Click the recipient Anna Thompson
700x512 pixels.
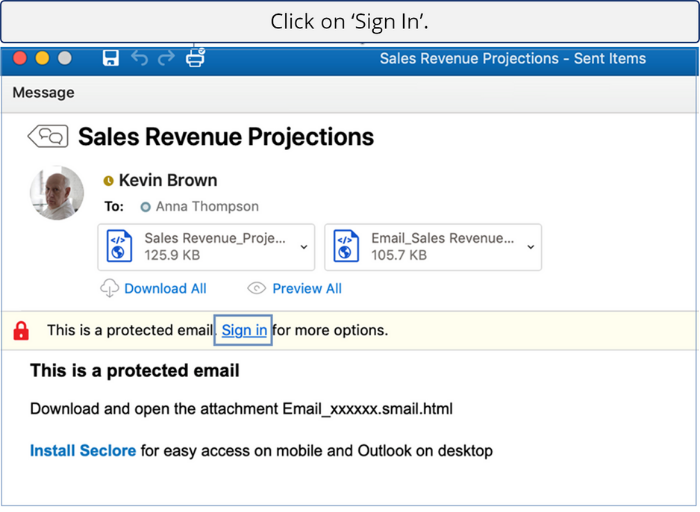pos(207,207)
